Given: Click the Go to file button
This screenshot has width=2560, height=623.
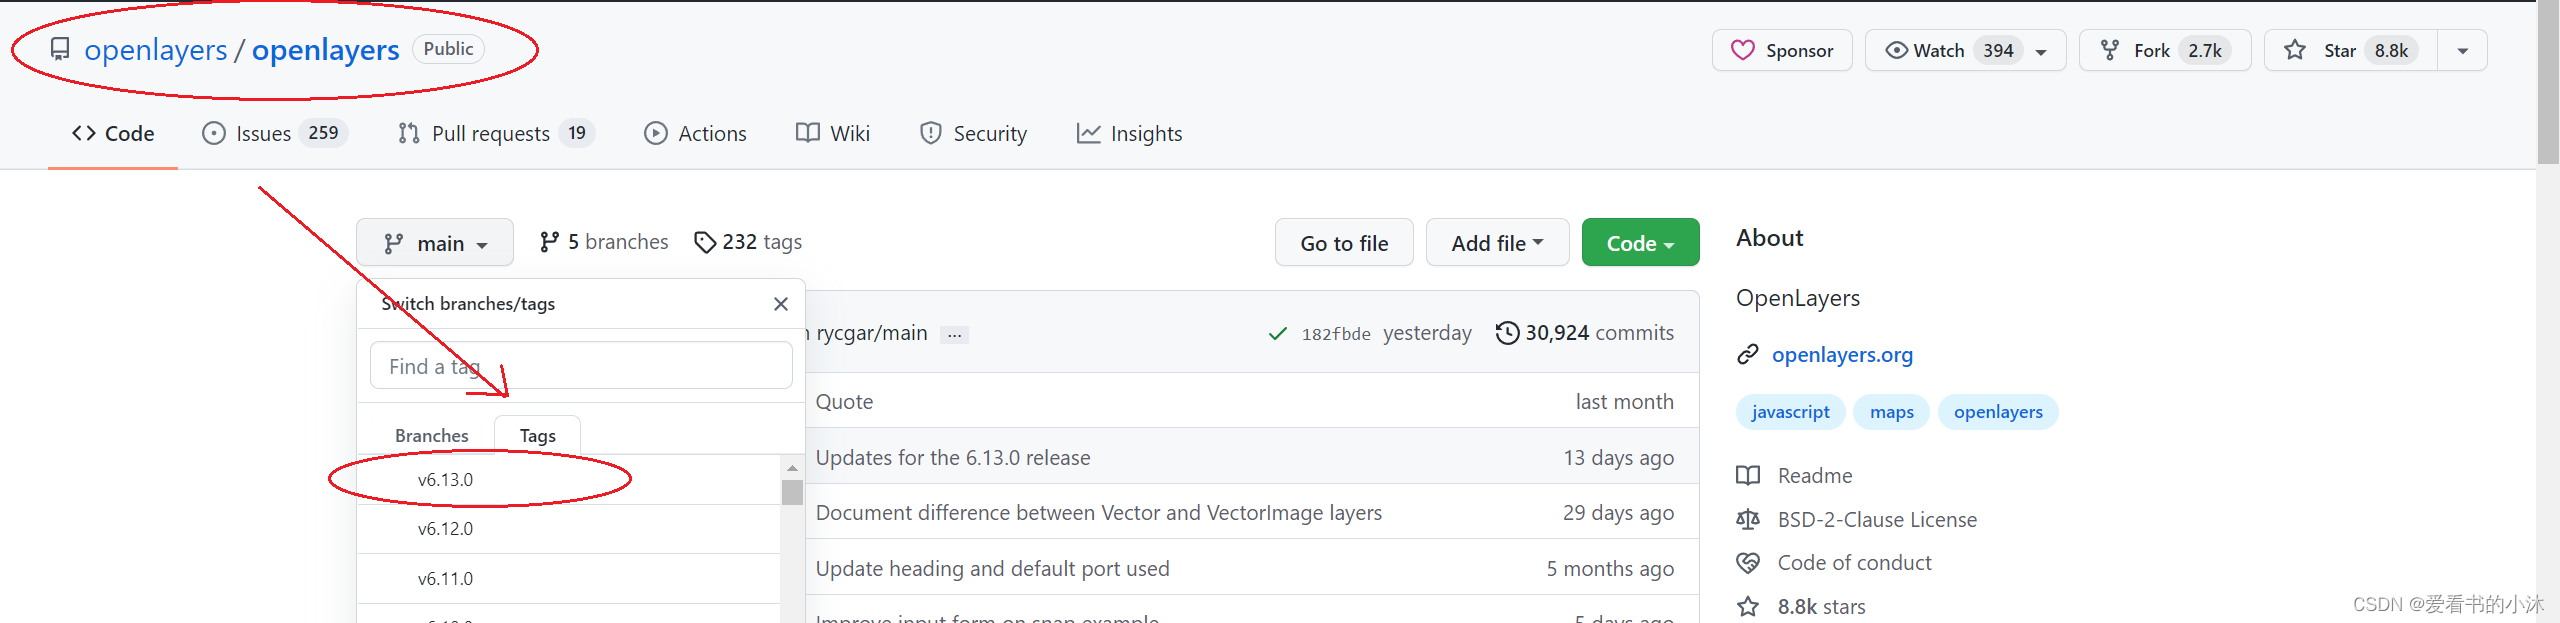Looking at the screenshot, I should pos(1344,243).
